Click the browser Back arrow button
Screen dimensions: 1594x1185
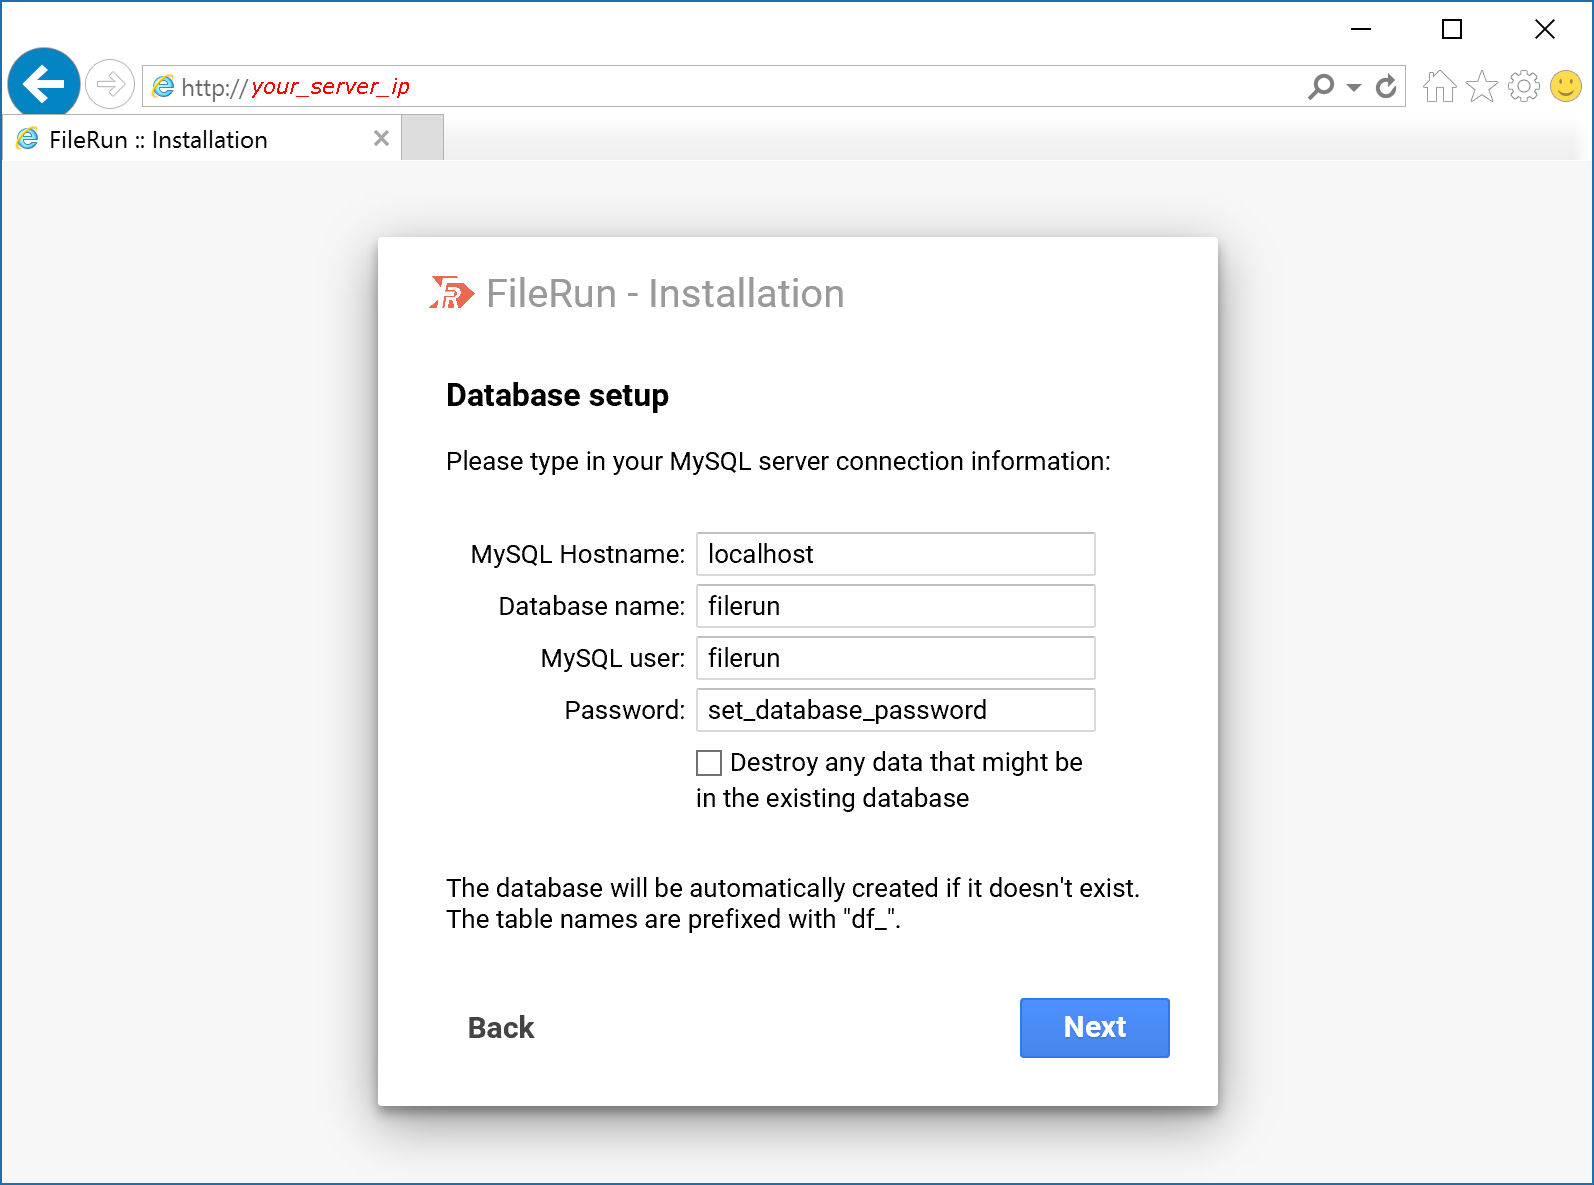(44, 84)
